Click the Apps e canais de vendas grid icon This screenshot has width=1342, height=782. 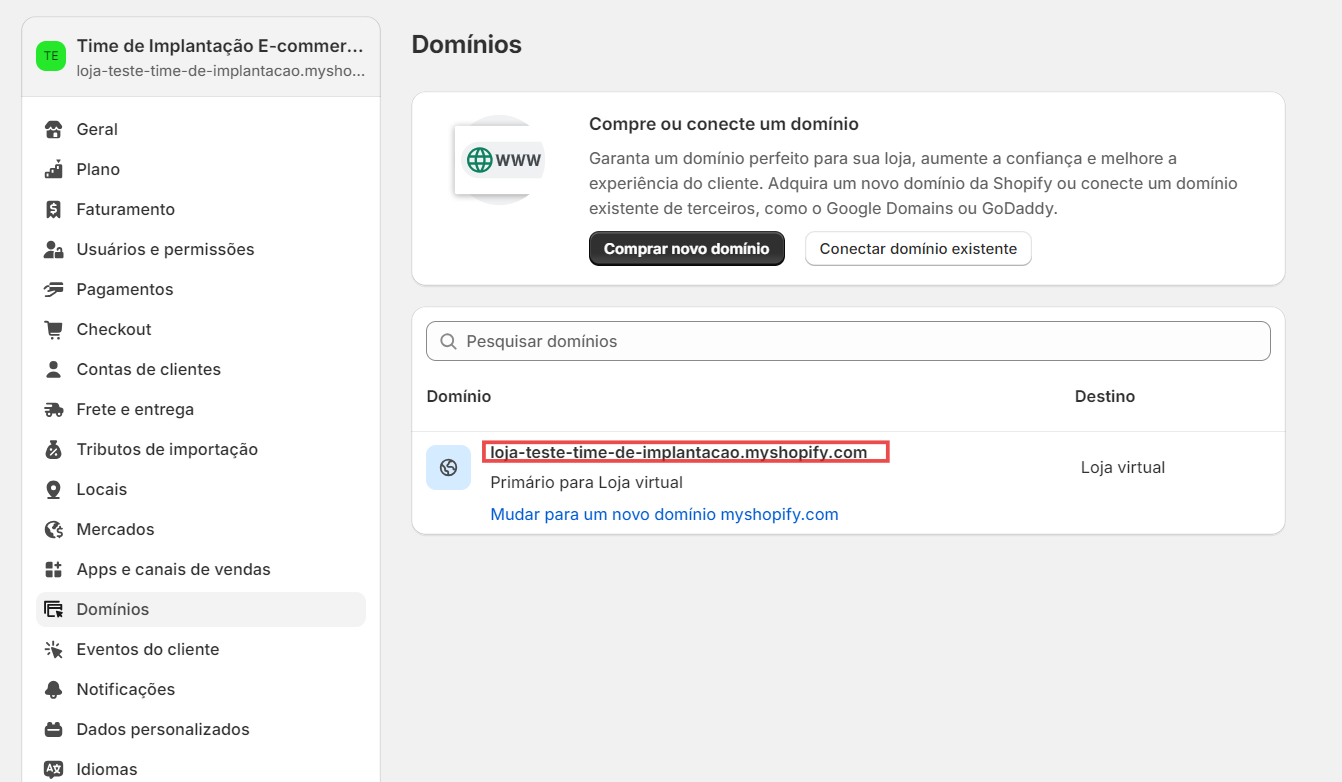(x=54, y=570)
